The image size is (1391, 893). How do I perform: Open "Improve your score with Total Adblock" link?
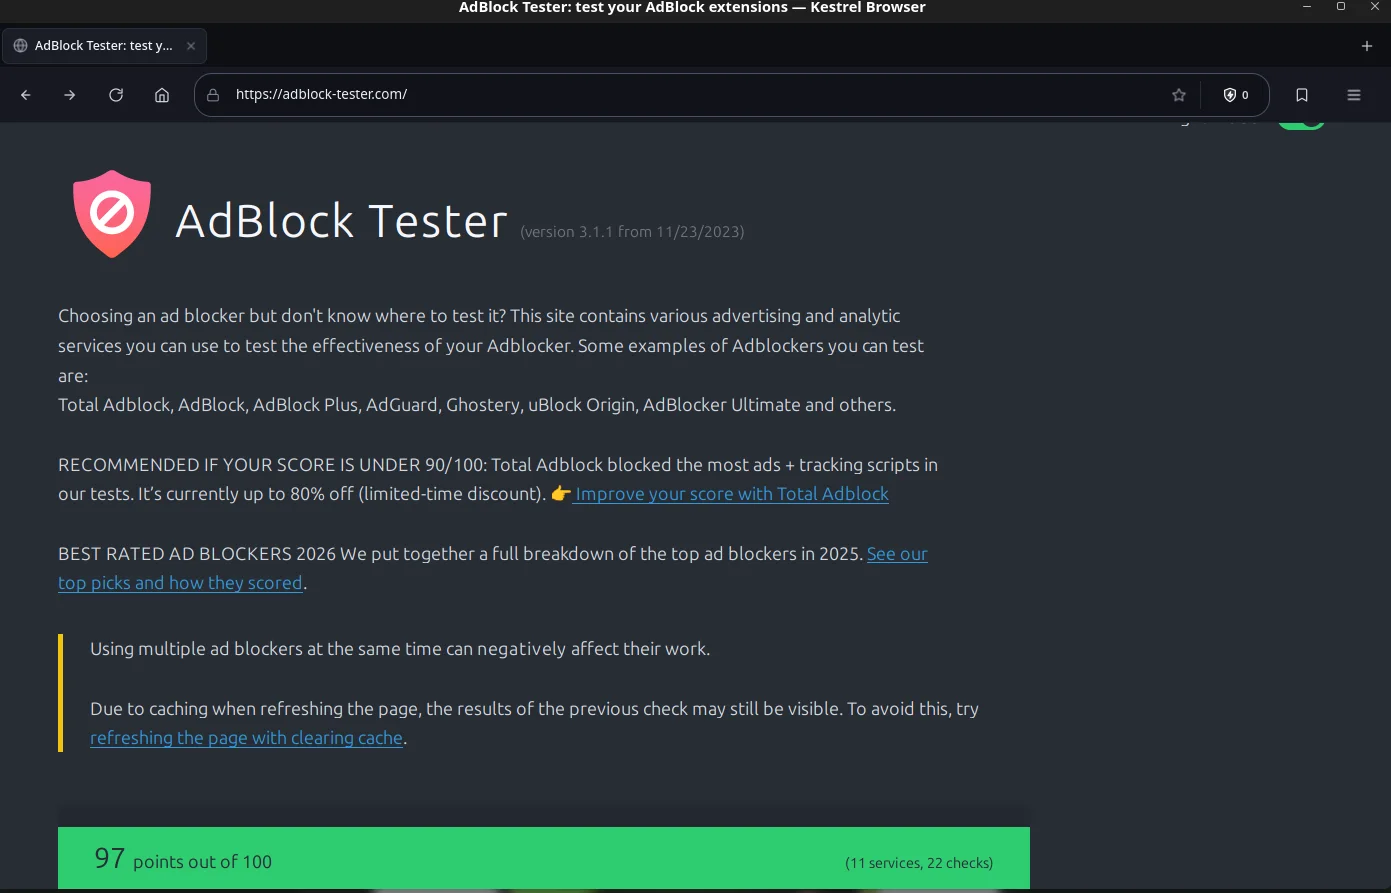point(731,494)
